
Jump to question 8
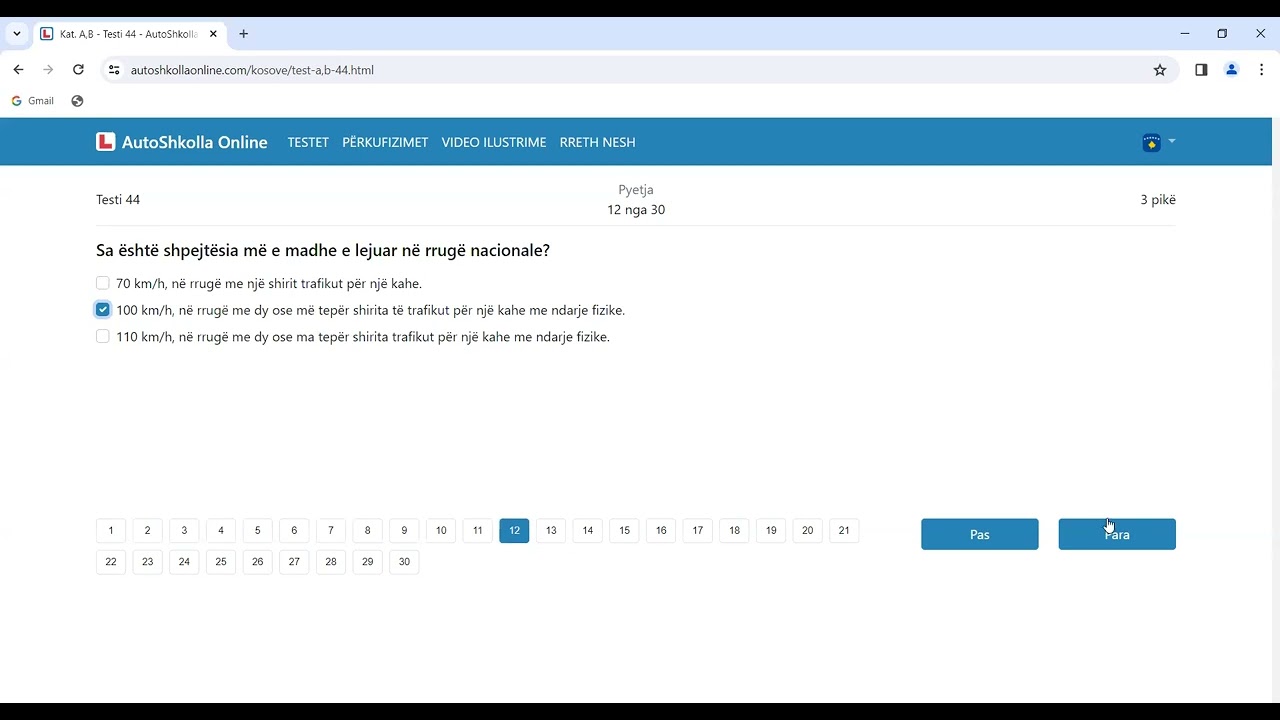point(367,530)
